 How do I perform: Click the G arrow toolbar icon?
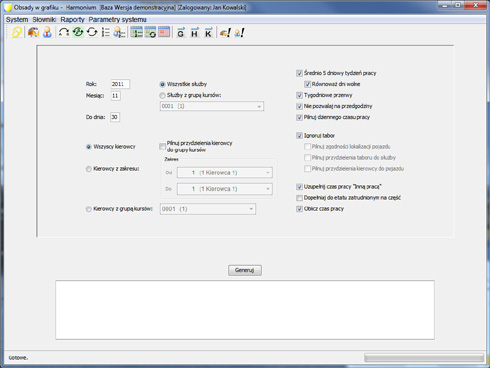coord(181,32)
